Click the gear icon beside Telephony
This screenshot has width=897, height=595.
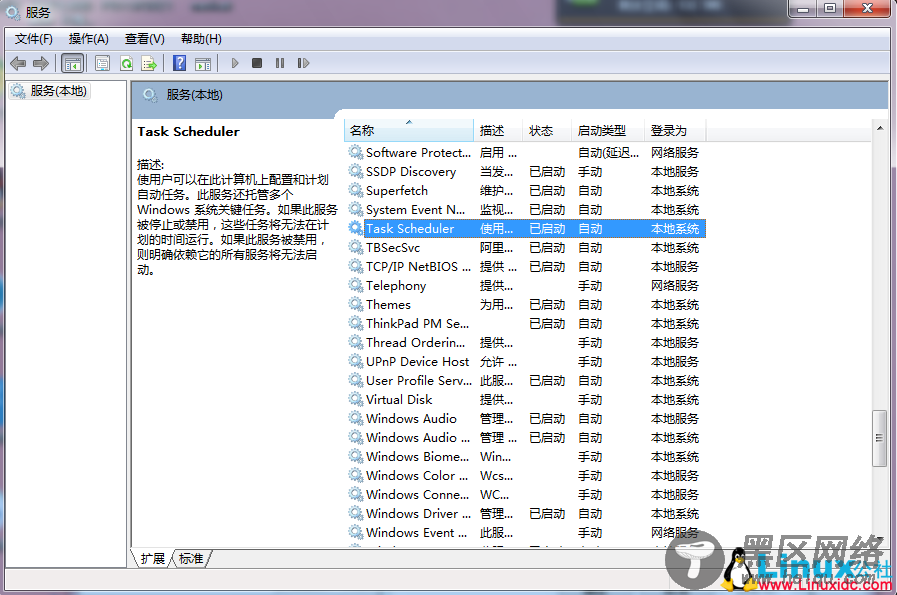356,285
